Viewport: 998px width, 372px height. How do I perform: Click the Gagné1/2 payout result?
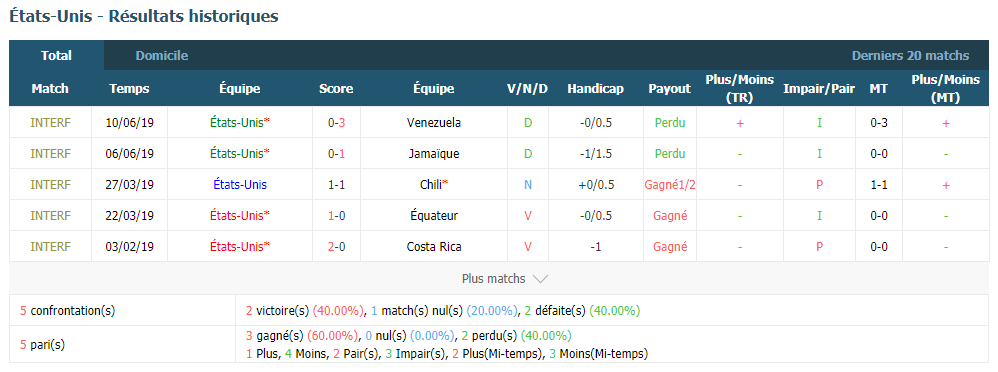point(670,185)
